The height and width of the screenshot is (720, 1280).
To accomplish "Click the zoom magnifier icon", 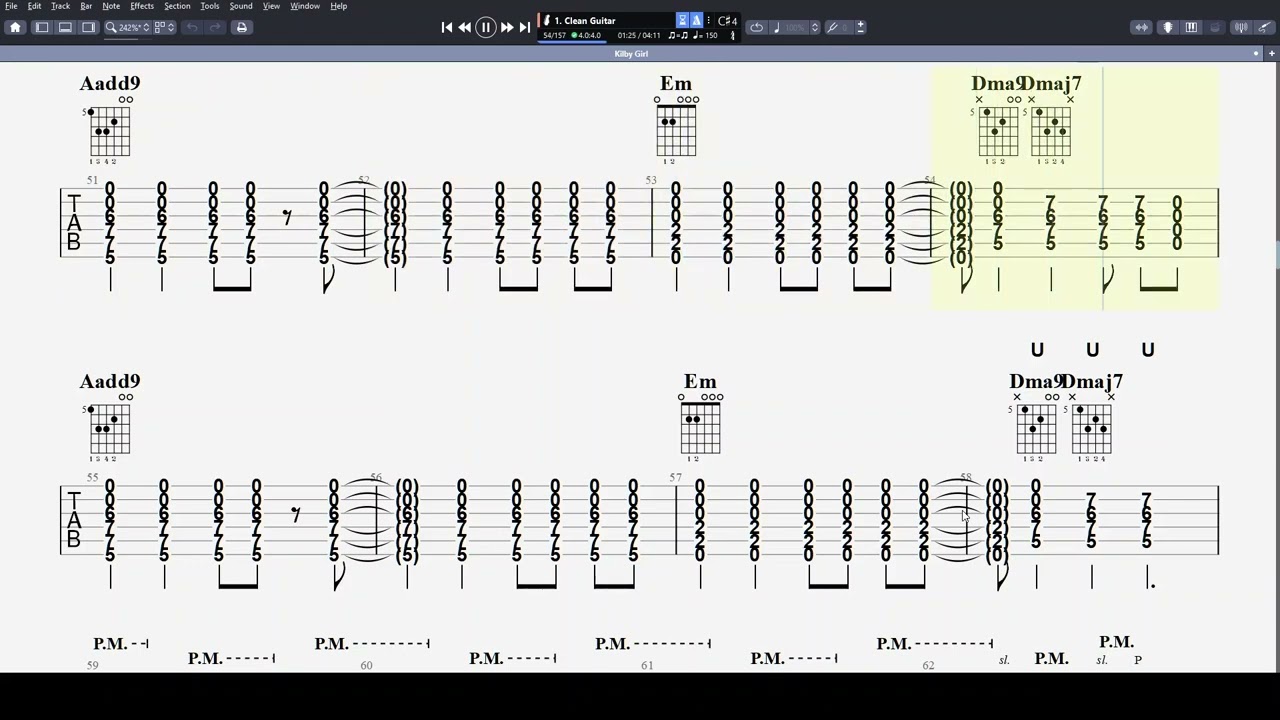I will pyautogui.click(x=111, y=27).
